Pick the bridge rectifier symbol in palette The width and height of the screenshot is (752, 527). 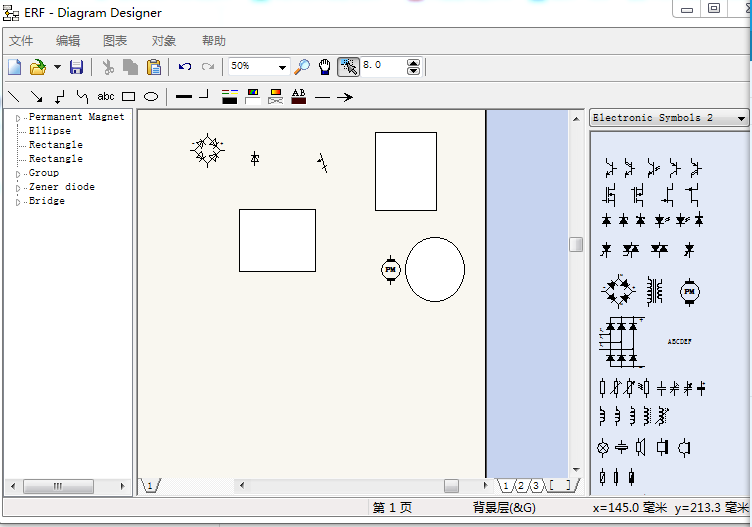pos(618,291)
